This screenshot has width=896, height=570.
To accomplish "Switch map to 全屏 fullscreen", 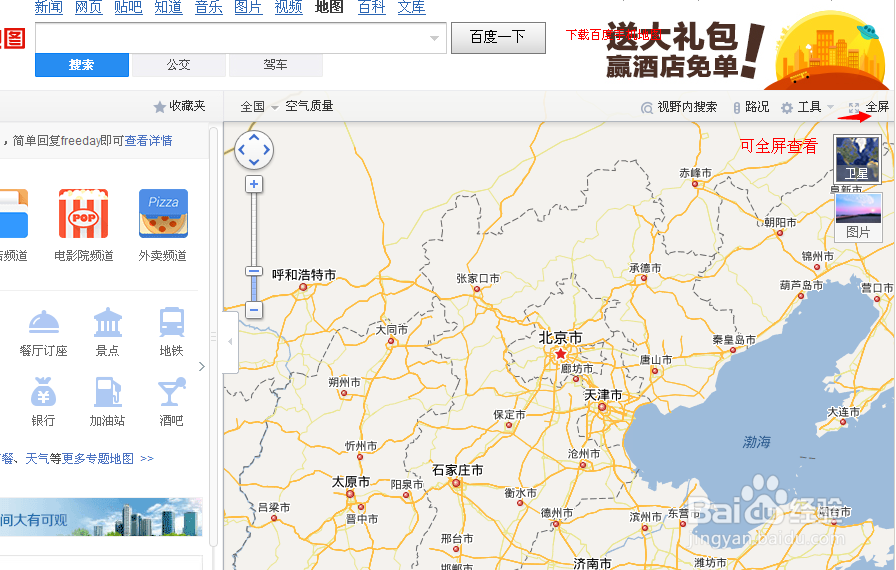I will point(869,107).
